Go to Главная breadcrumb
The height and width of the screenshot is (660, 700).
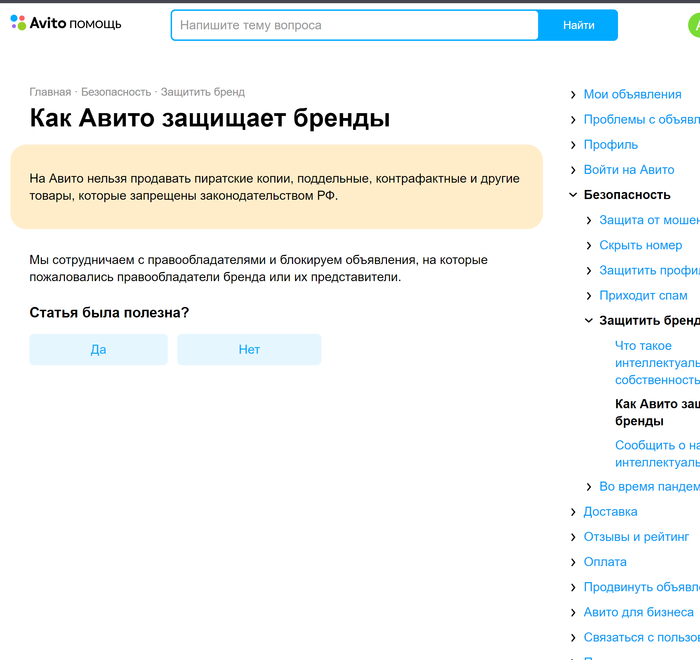tap(50, 92)
